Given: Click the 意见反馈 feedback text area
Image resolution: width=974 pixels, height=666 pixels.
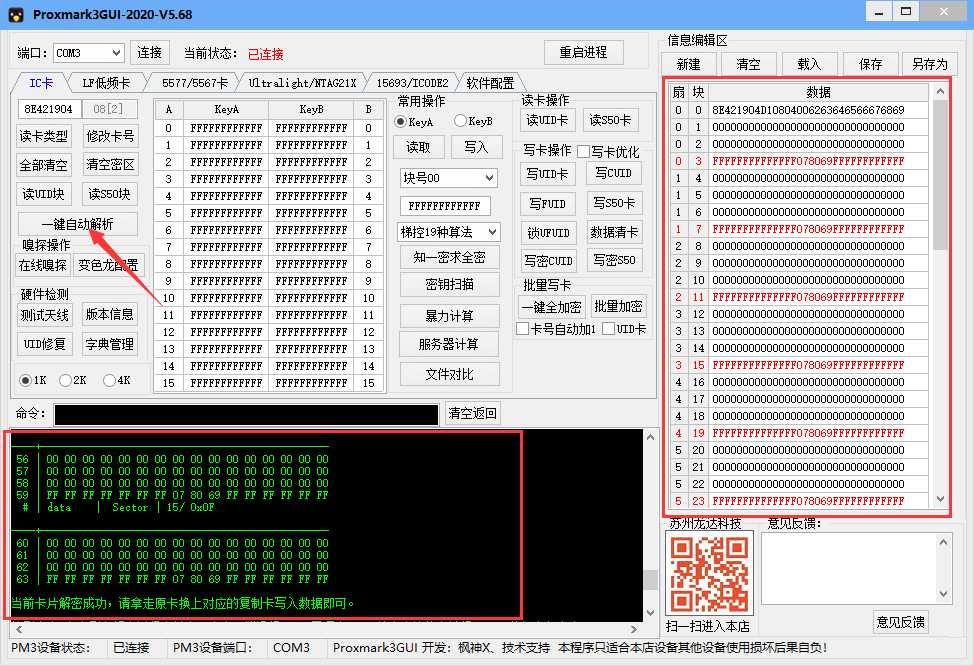Looking at the screenshot, I should [x=857, y=568].
